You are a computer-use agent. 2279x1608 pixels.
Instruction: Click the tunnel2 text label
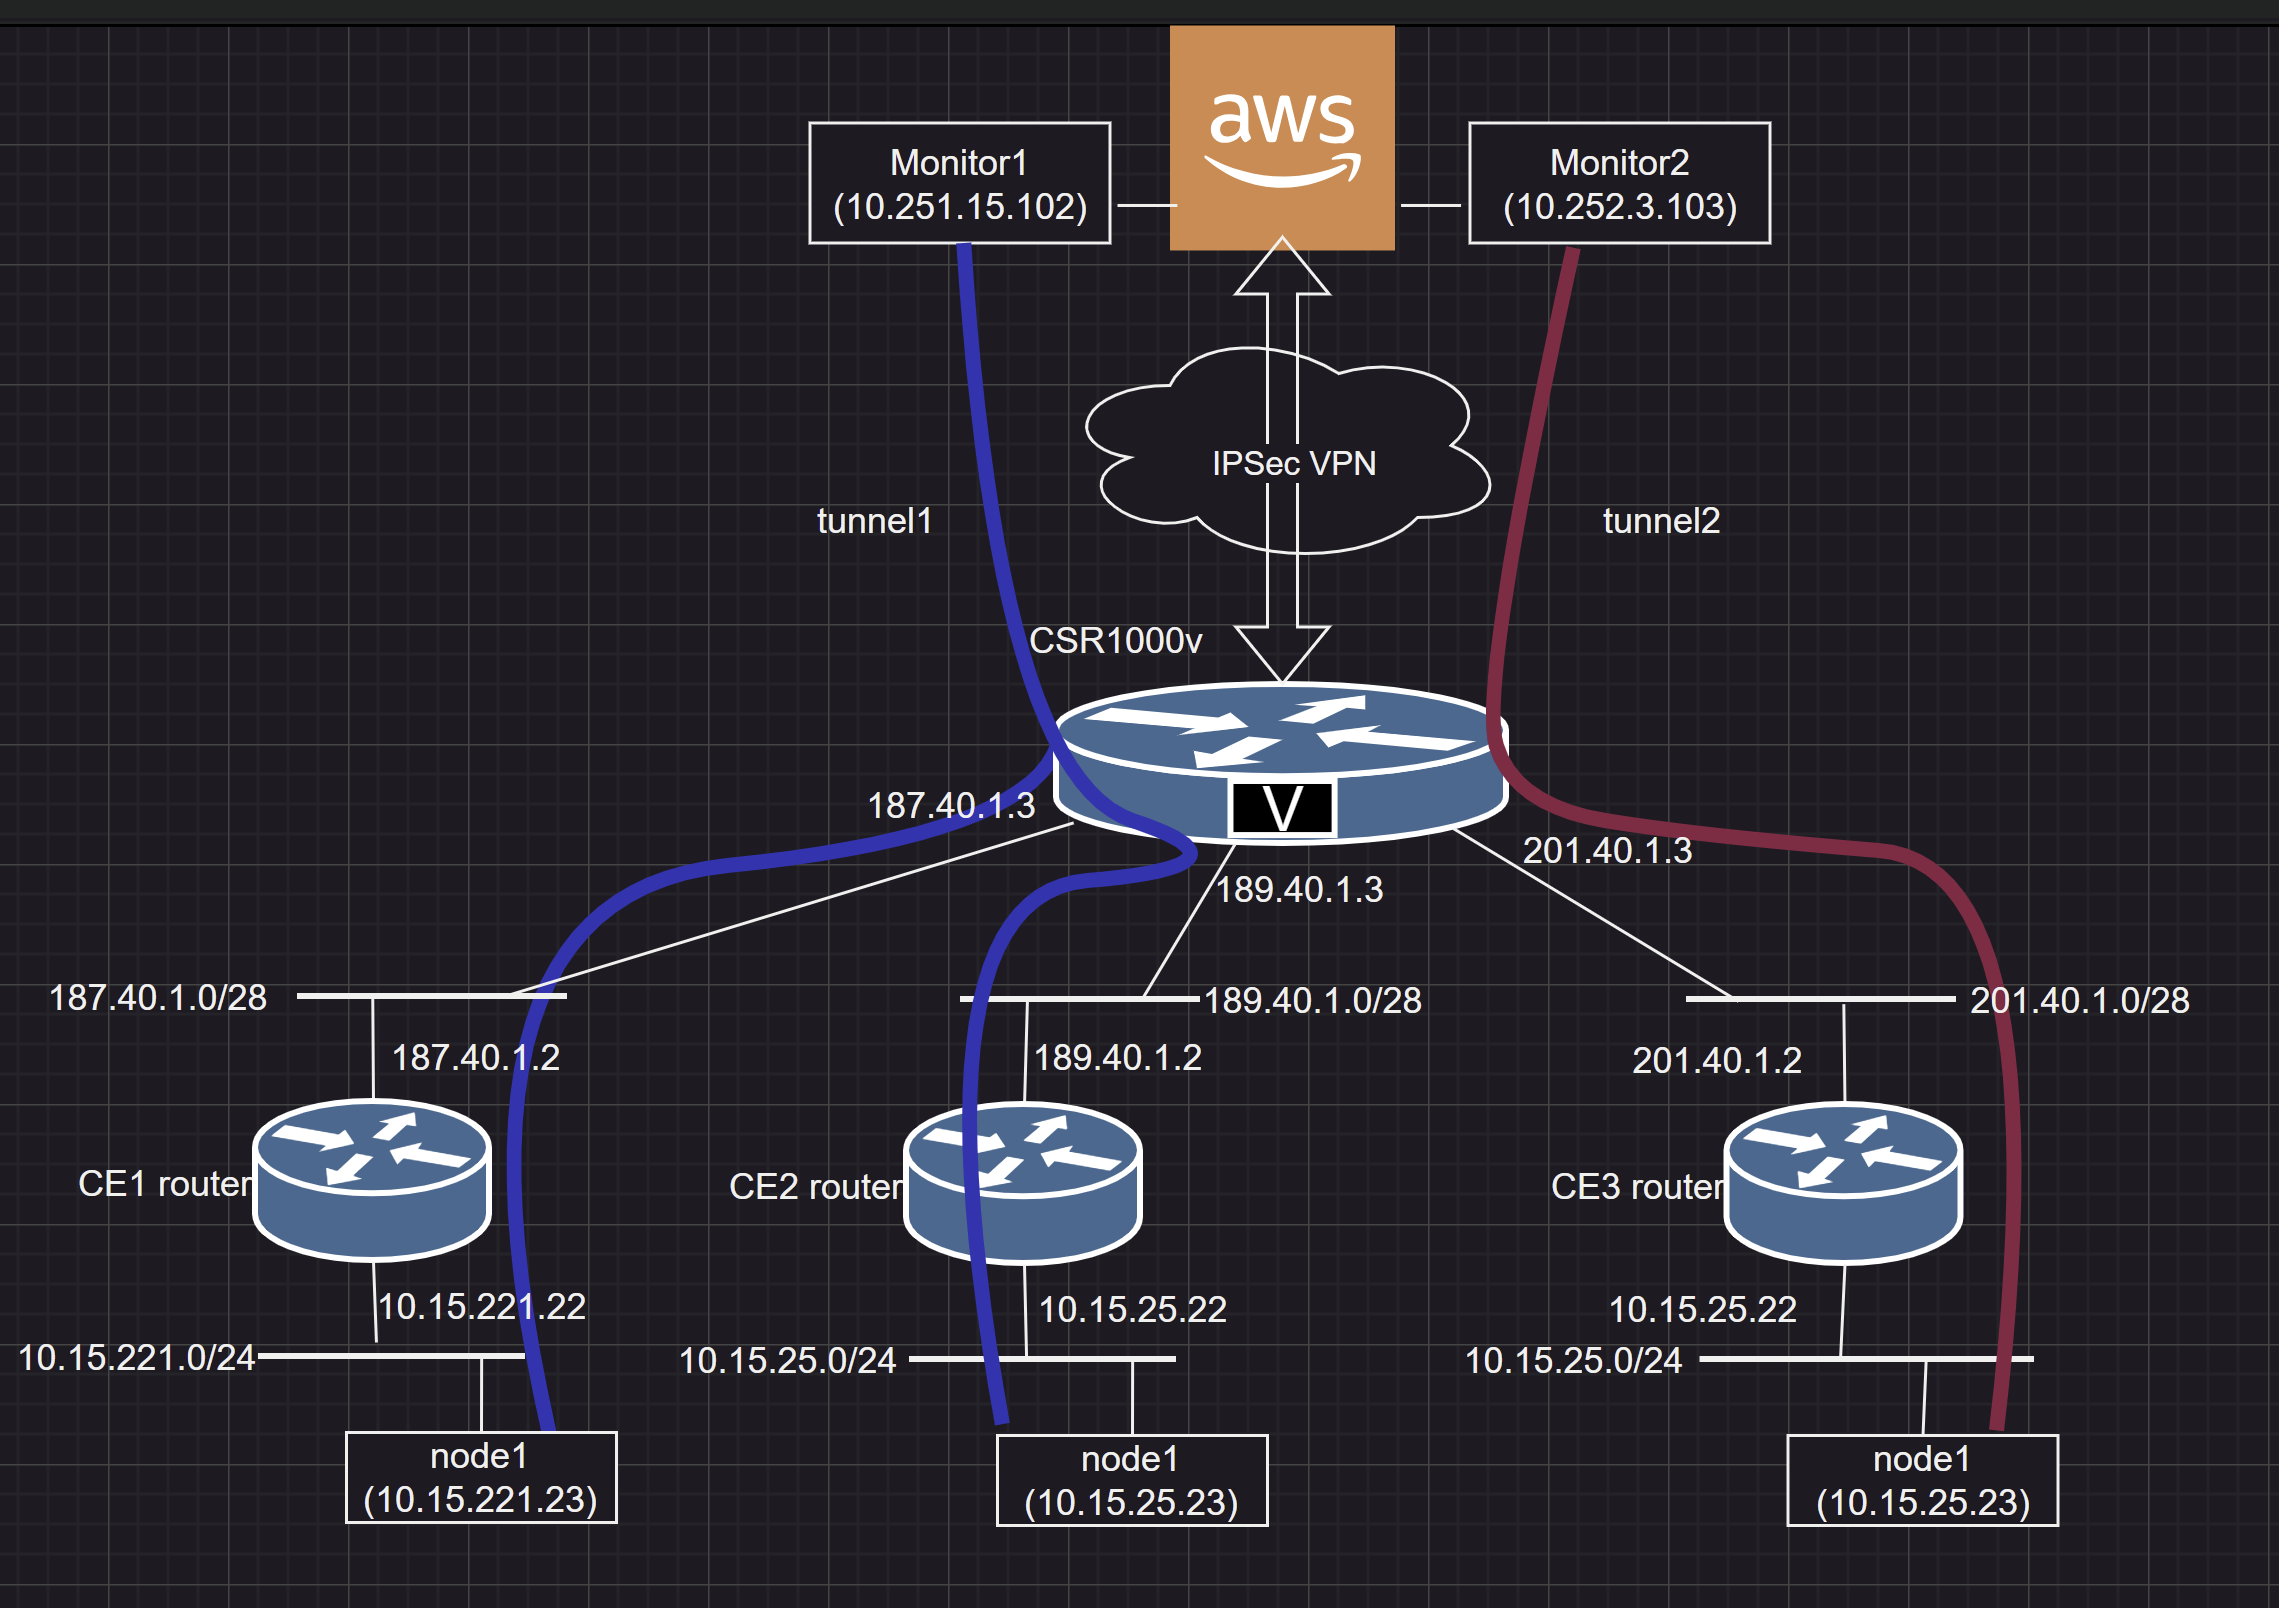tap(1661, 521)
